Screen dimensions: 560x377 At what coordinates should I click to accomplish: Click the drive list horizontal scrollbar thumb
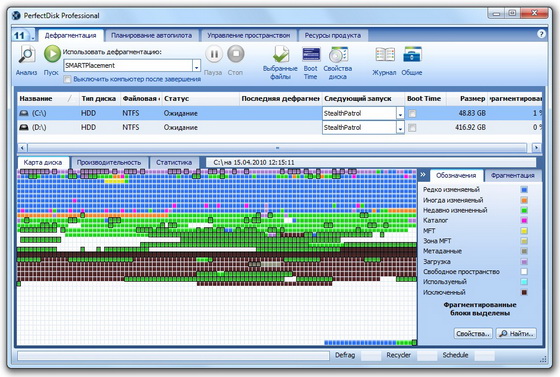pyautogui.click(x=277, y=147)
